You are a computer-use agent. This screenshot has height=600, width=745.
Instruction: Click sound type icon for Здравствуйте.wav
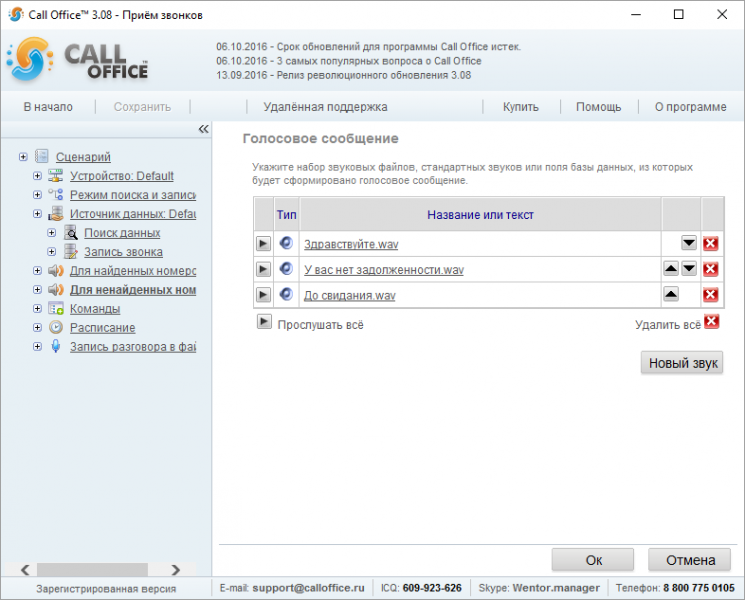[x=286, y=243]
